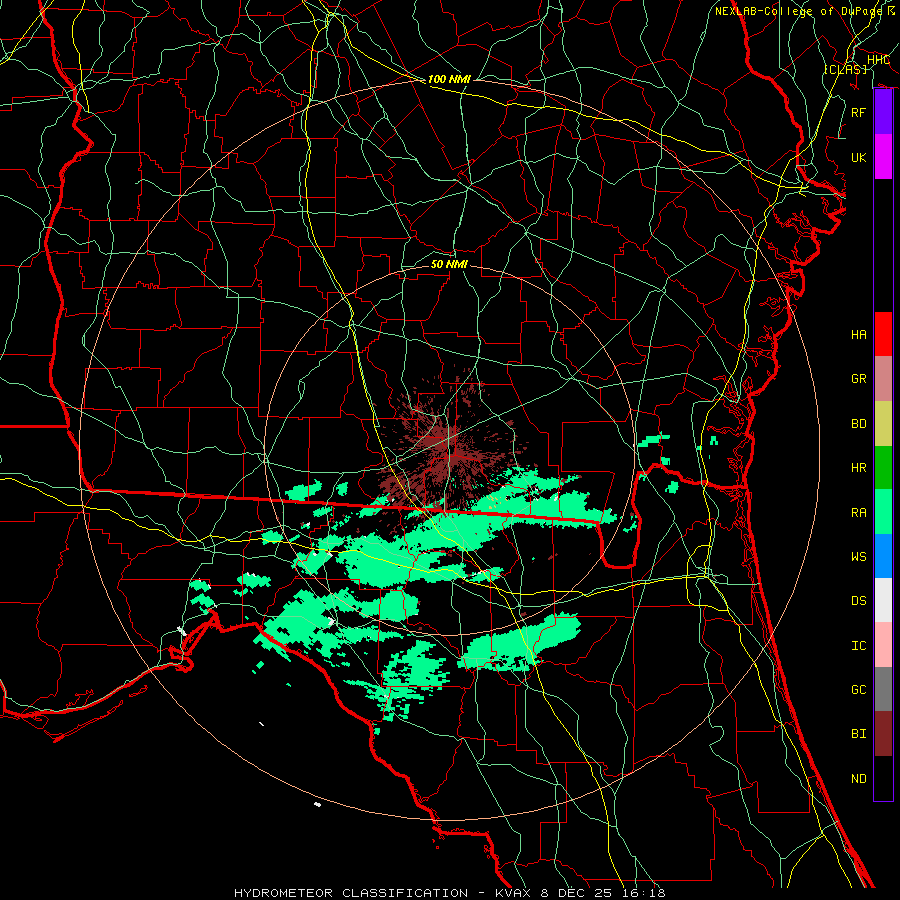900x900 pixels.
Task: Click the HHC product code label
Action: click(878, 60)
